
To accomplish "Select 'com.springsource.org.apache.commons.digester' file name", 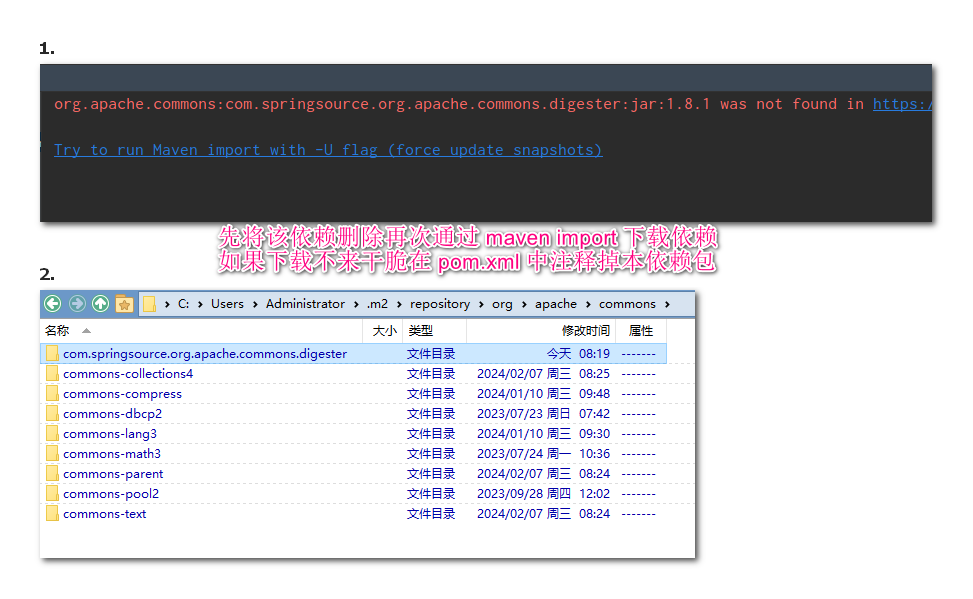I will tap(205, 354).
